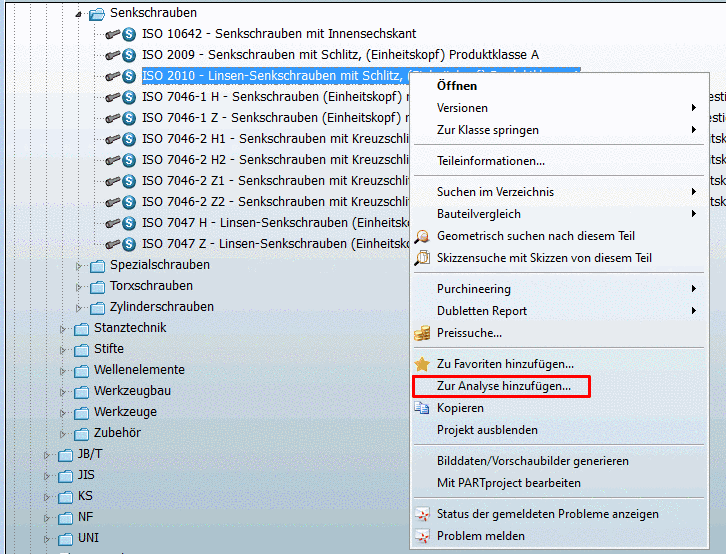Screen dimensions: 726x554
Task: Choose Öffnen from the context menu
Action: click(x=457, y=86)
